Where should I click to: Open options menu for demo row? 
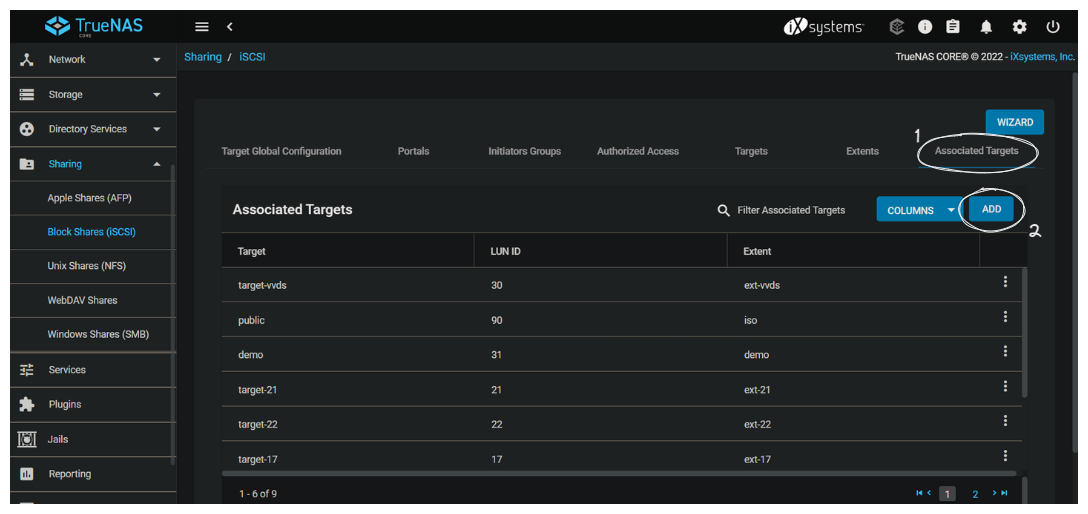tap(1005, 351)
